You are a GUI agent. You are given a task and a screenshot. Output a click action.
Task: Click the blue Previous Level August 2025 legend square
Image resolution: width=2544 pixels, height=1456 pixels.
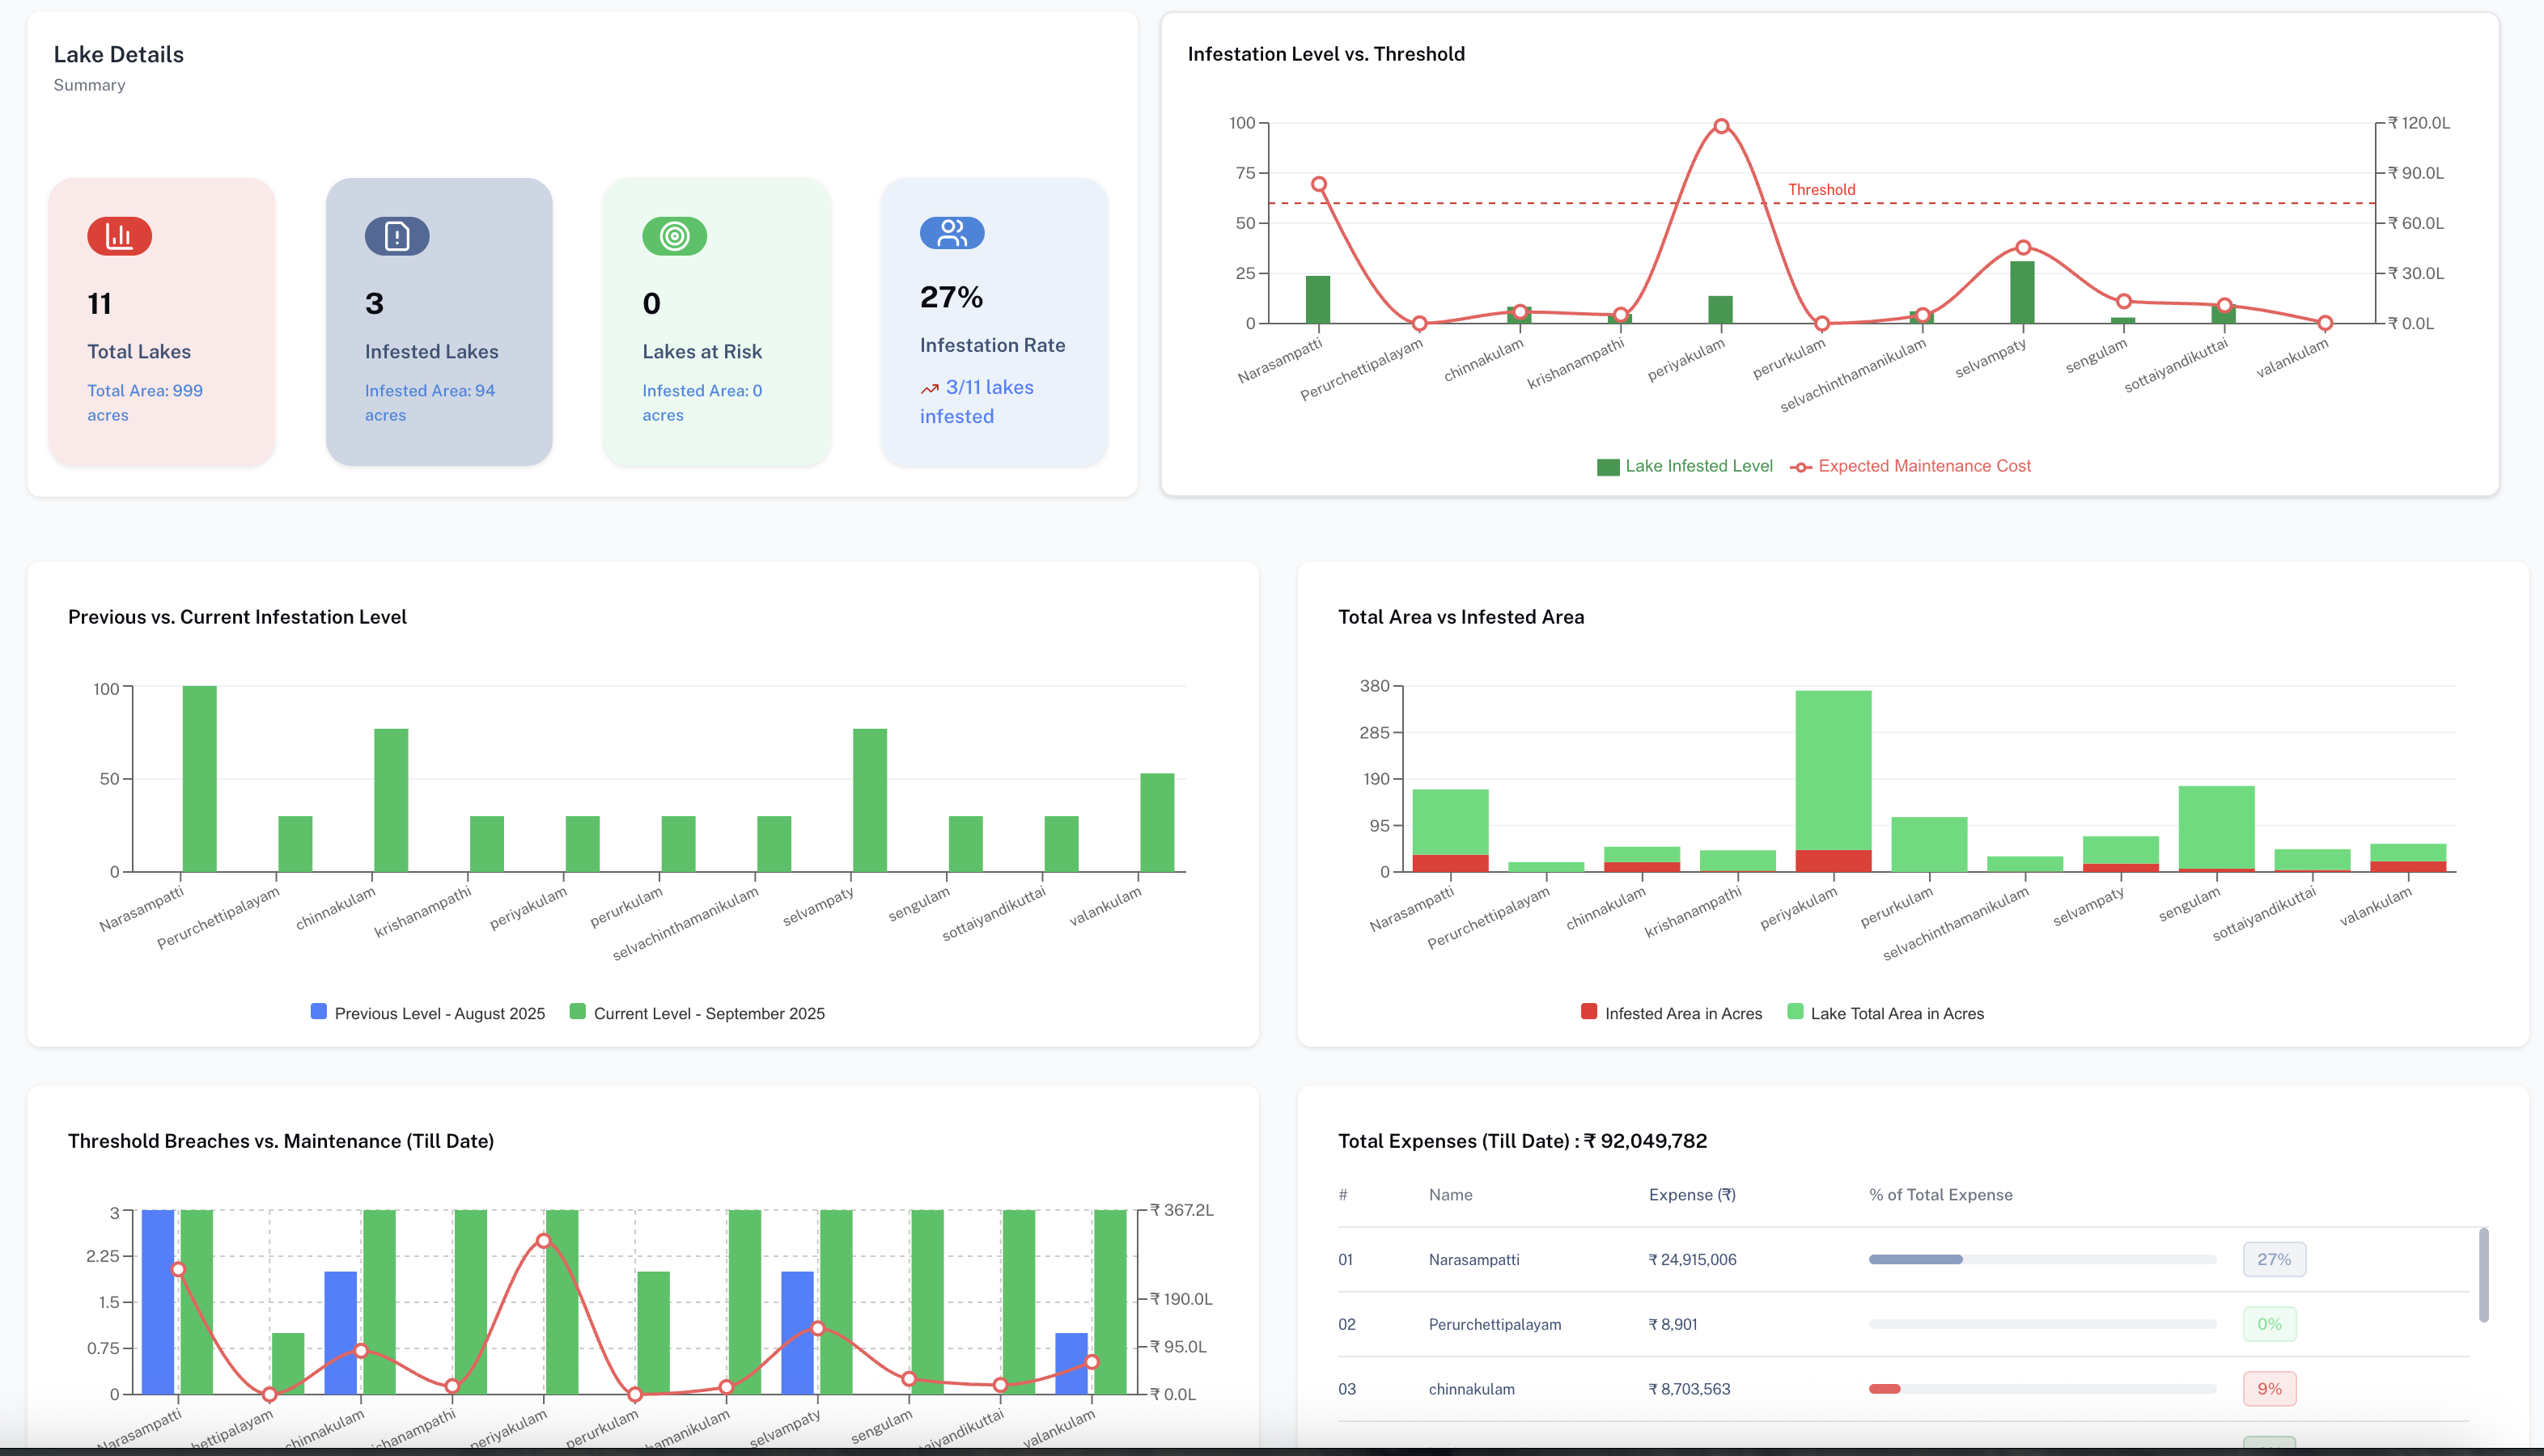tap(319, 1012)
